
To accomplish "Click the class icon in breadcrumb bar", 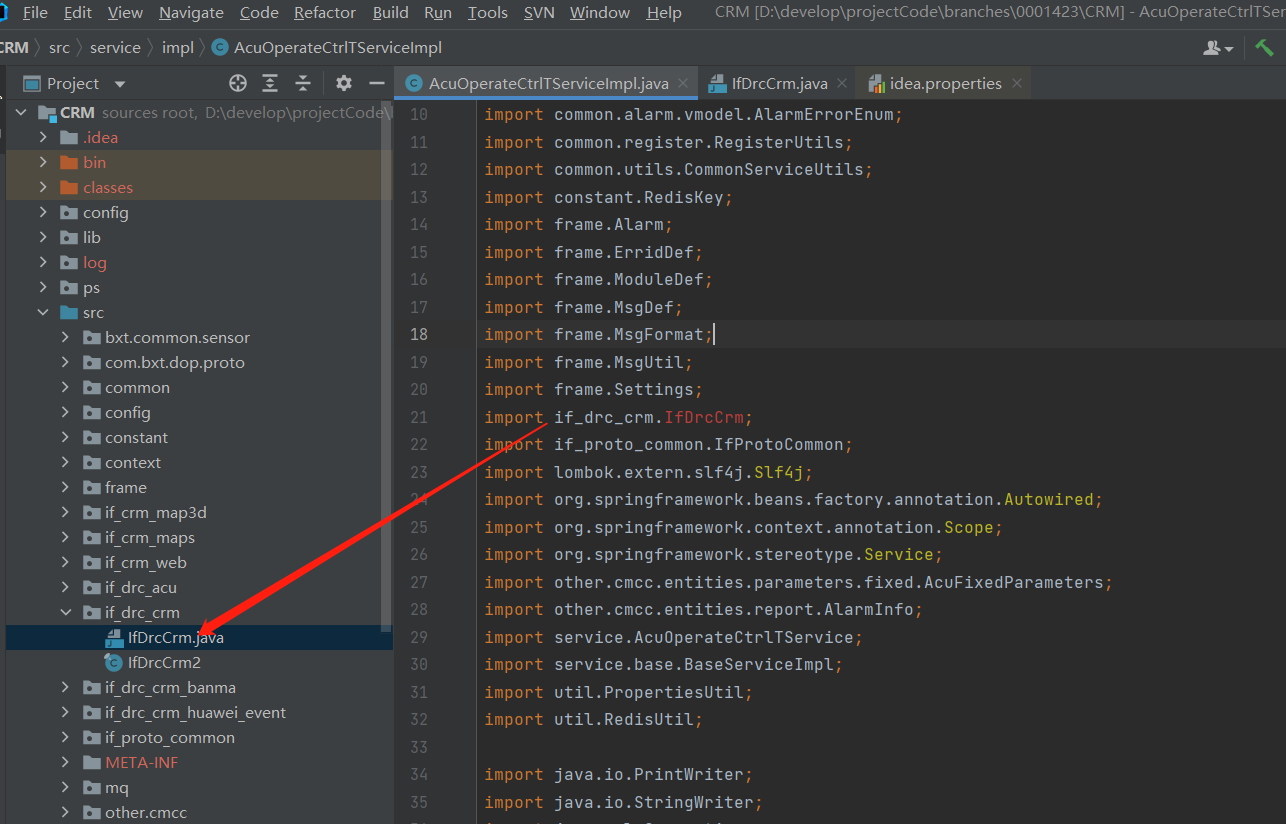I will click(219, 47).
